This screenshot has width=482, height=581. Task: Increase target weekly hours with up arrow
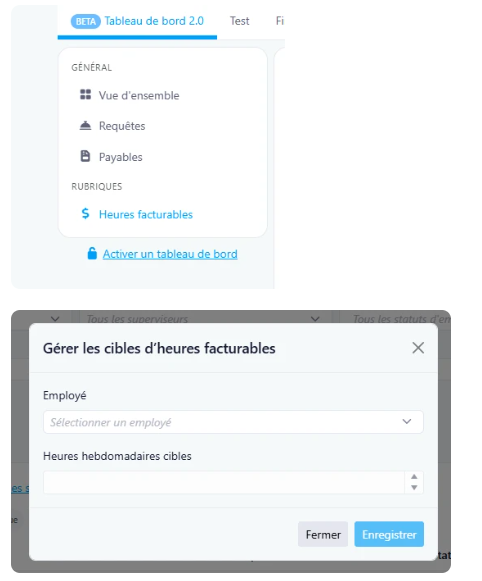pyautogui.click(x=414, y=477)
